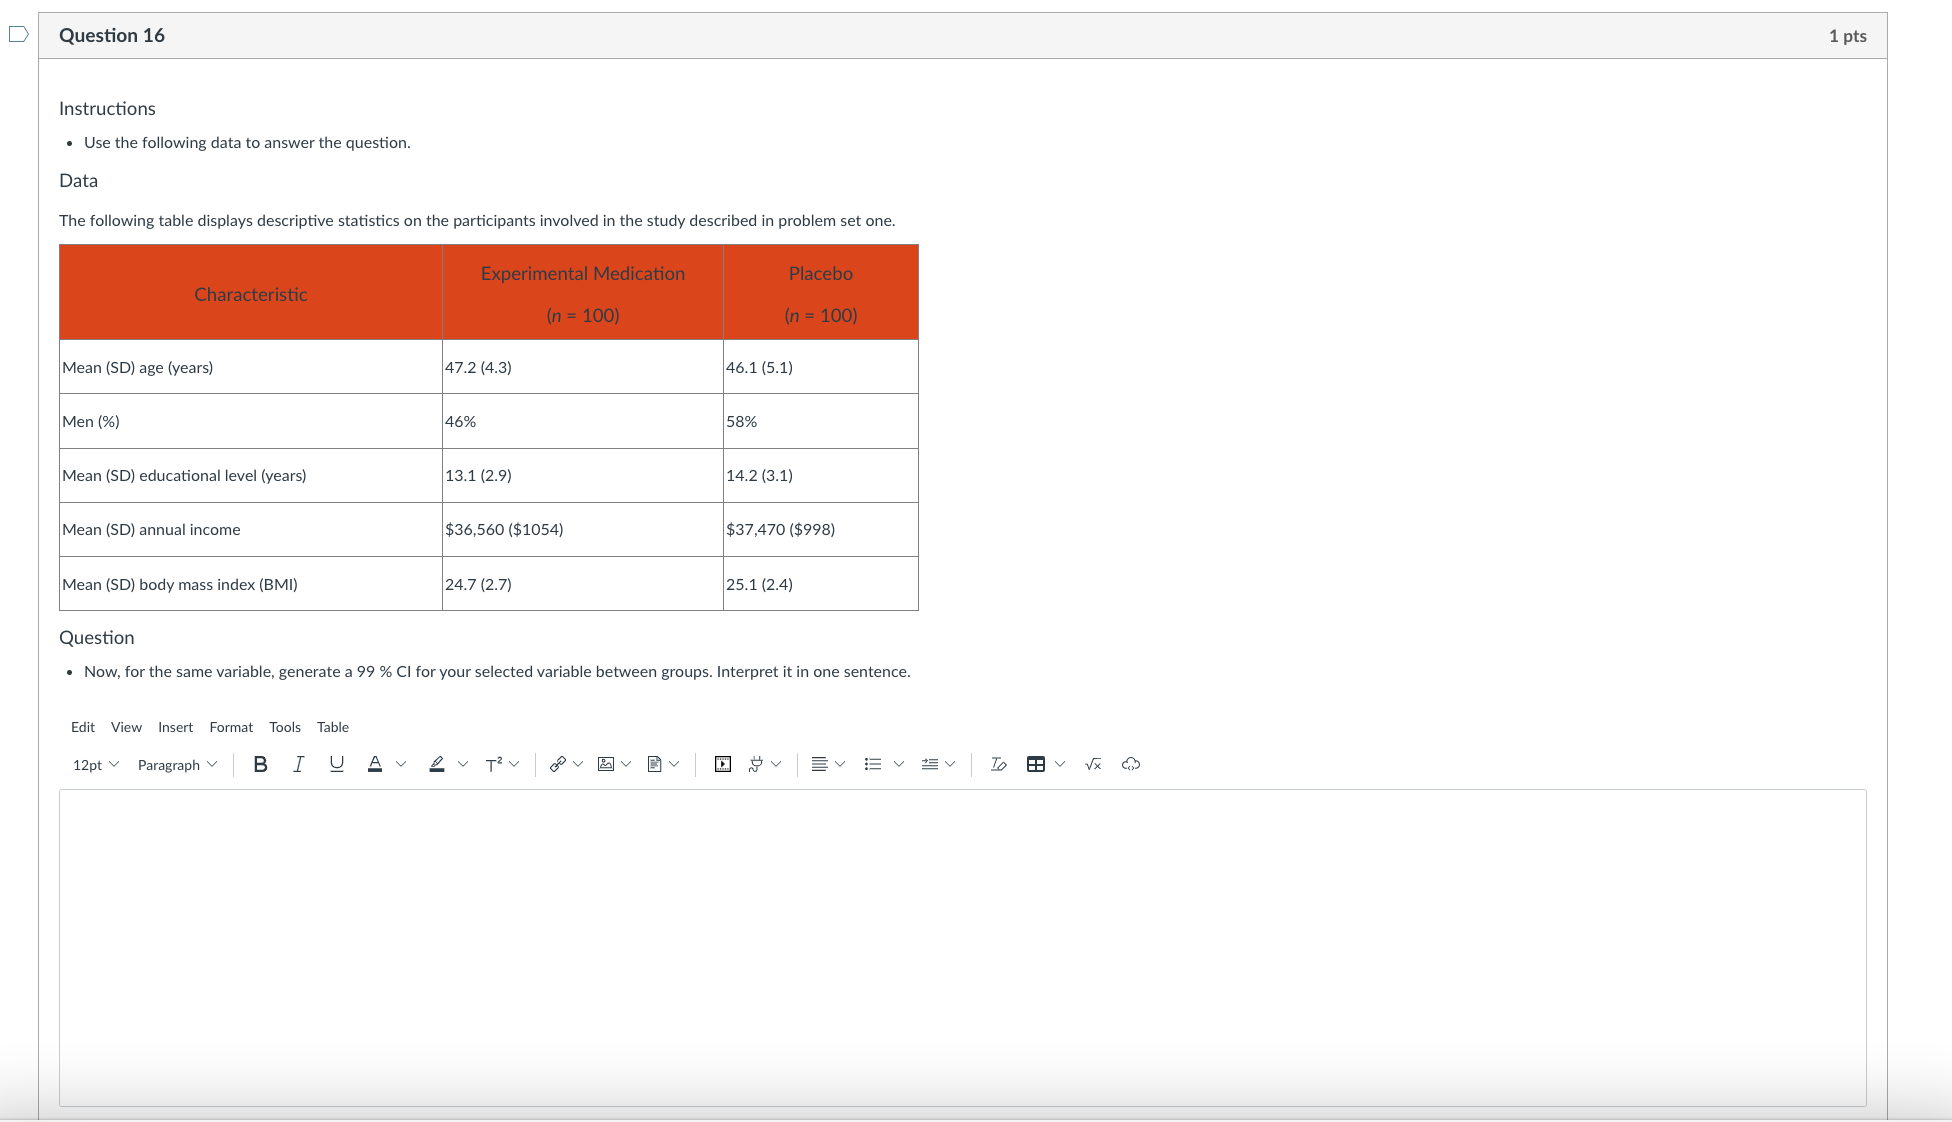Viewport: 1952px width, 1122px height.
Task: Apply superscript formatting
Action: coord(494,764)
